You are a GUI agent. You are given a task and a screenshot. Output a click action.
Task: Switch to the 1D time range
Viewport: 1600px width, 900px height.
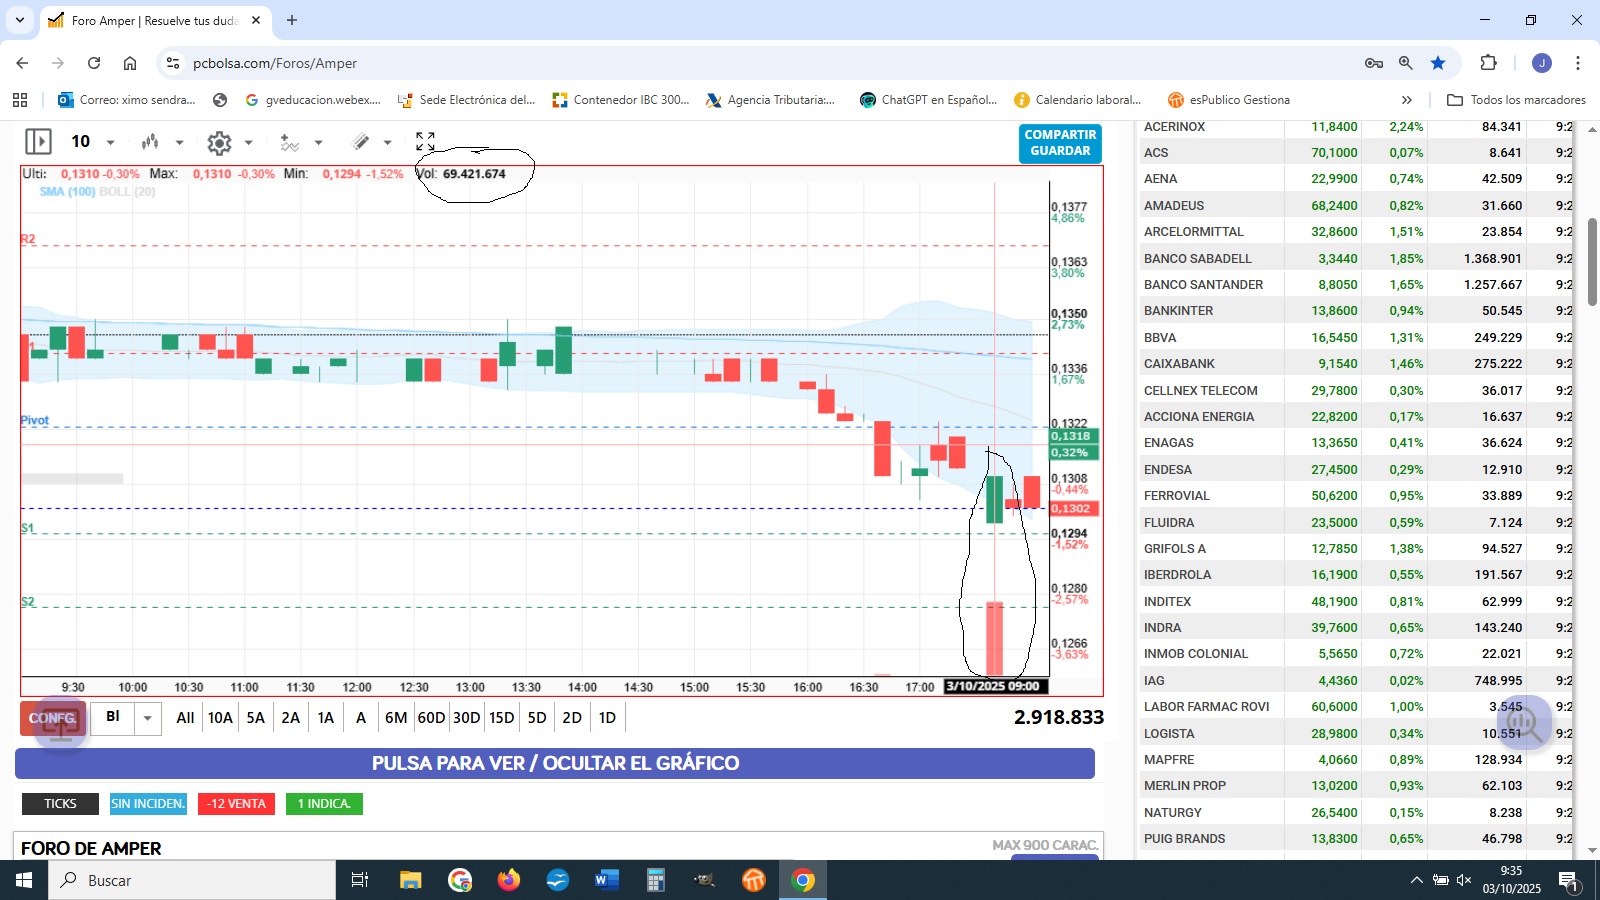(607, 718)
